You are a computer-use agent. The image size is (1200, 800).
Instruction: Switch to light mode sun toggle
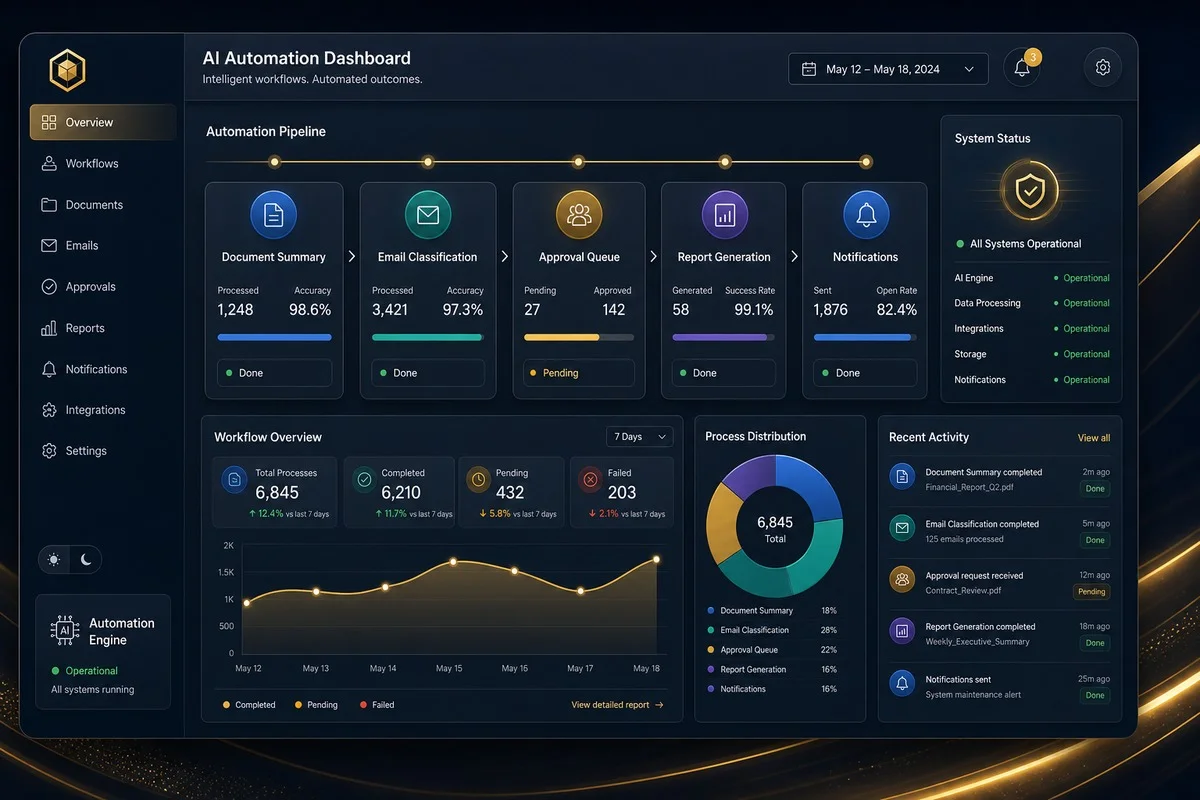click(x=54, y=560)
